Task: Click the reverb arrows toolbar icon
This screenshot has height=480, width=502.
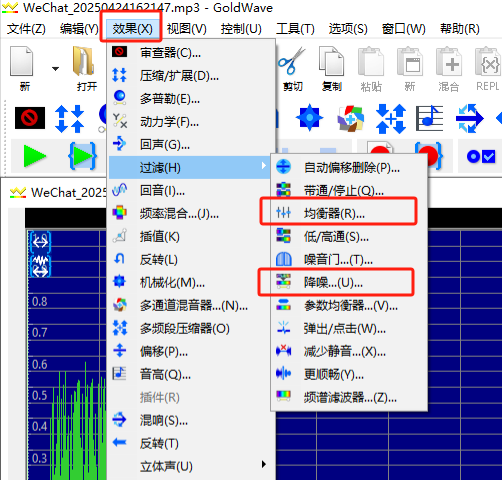Action: click(469, 118)
